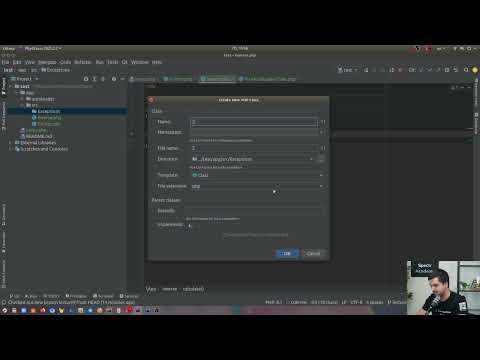
Task: Click the UTF-8 encoding in the status bar
Action: point(356,302)
